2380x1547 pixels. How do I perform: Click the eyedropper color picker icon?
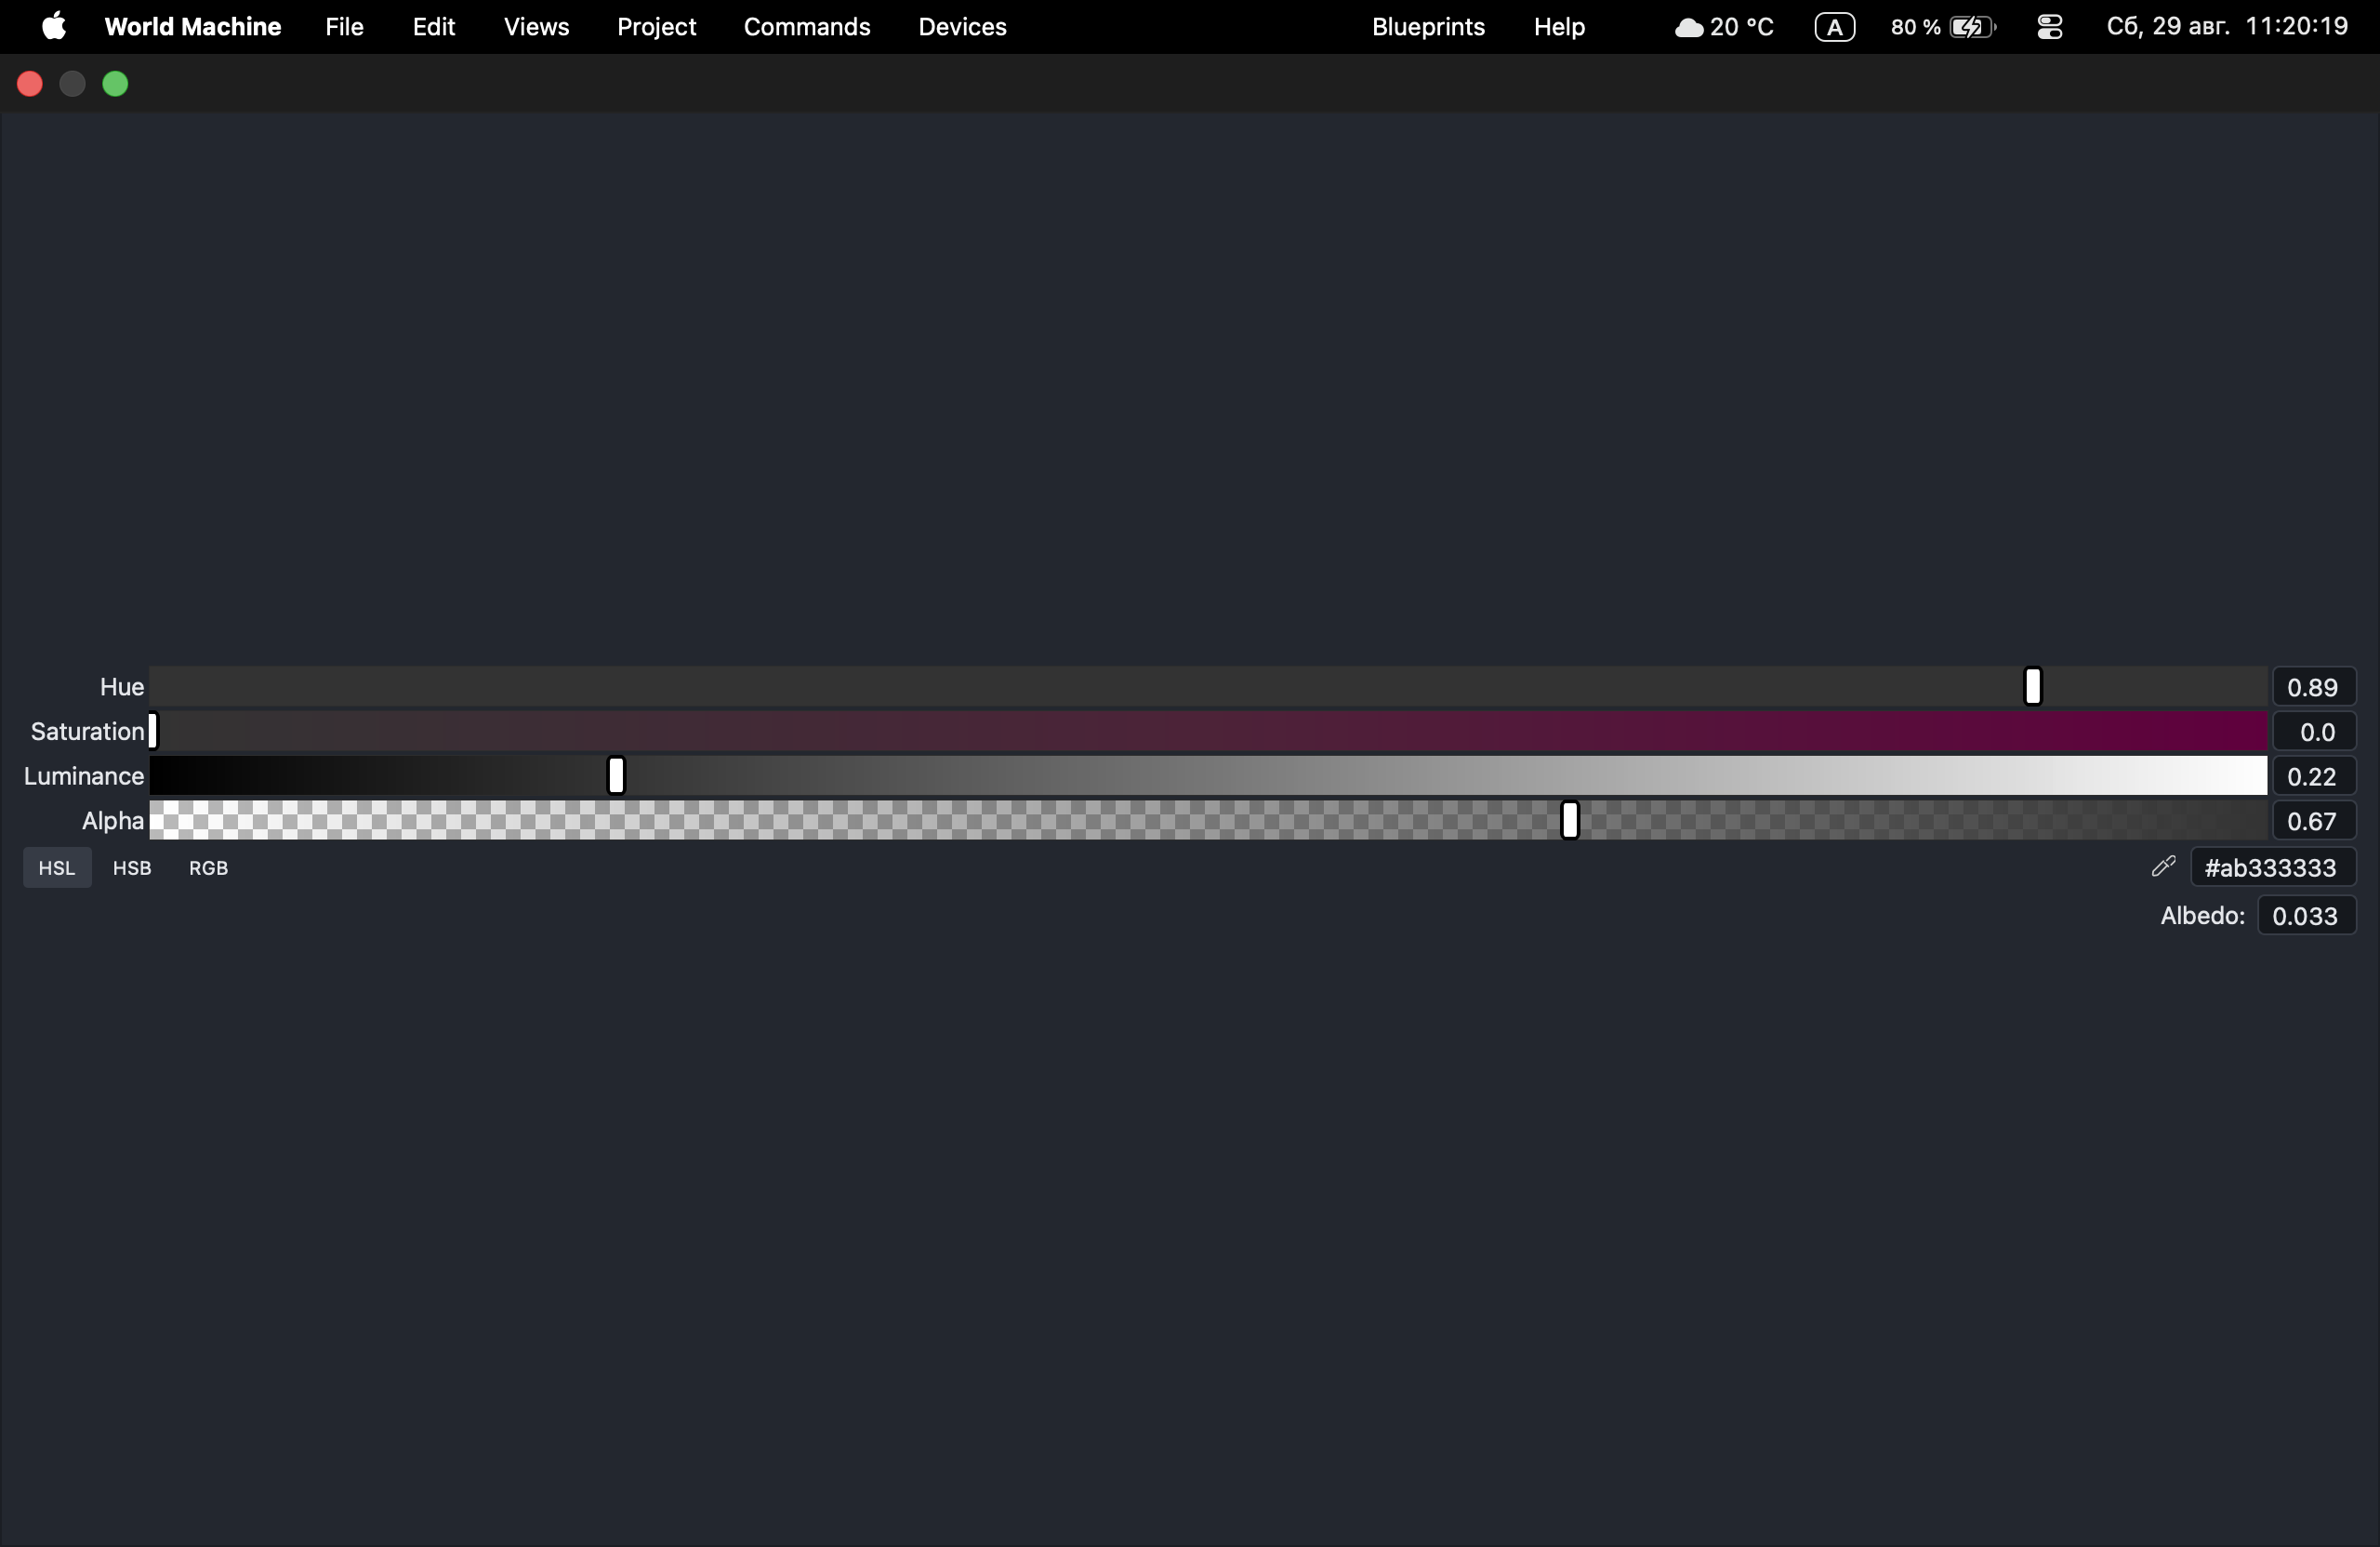(2163, 867)
